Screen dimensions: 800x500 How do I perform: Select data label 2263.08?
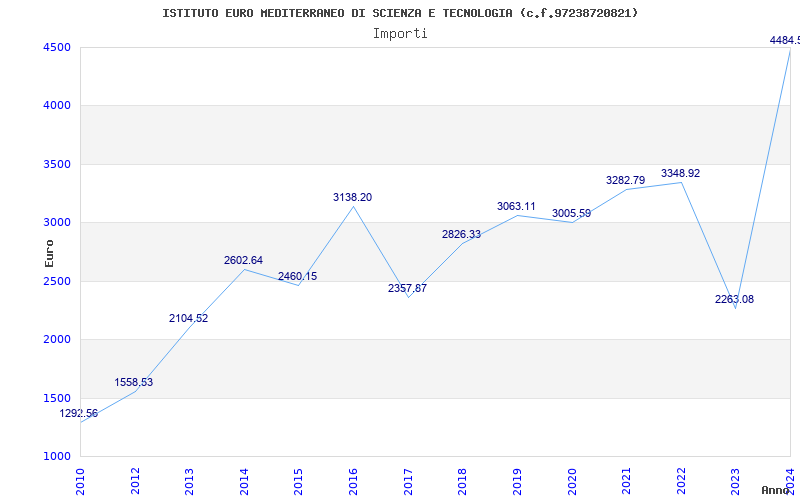734,299
